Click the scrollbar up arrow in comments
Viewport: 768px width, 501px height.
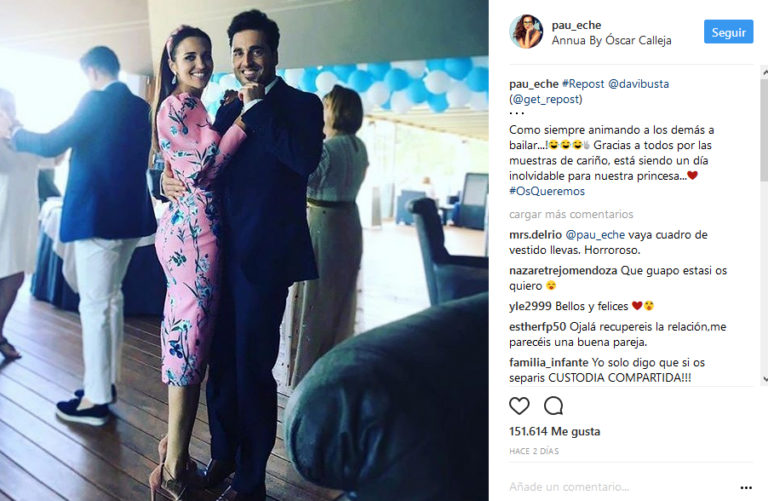click(764, 72)
